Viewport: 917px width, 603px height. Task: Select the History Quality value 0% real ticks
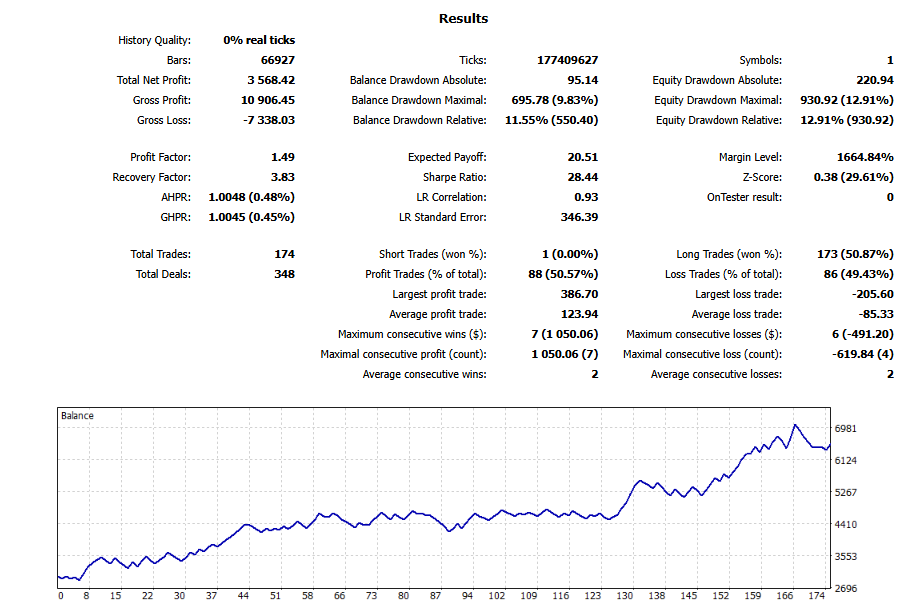[259, 41]
